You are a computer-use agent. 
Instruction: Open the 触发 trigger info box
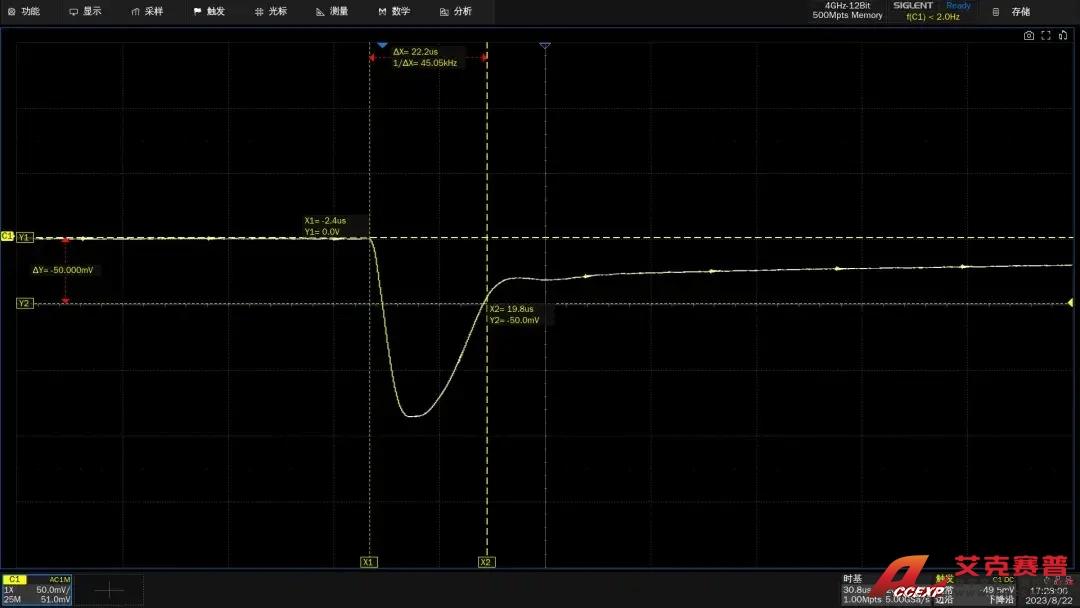pyautogui.click(x=974, y=589)
